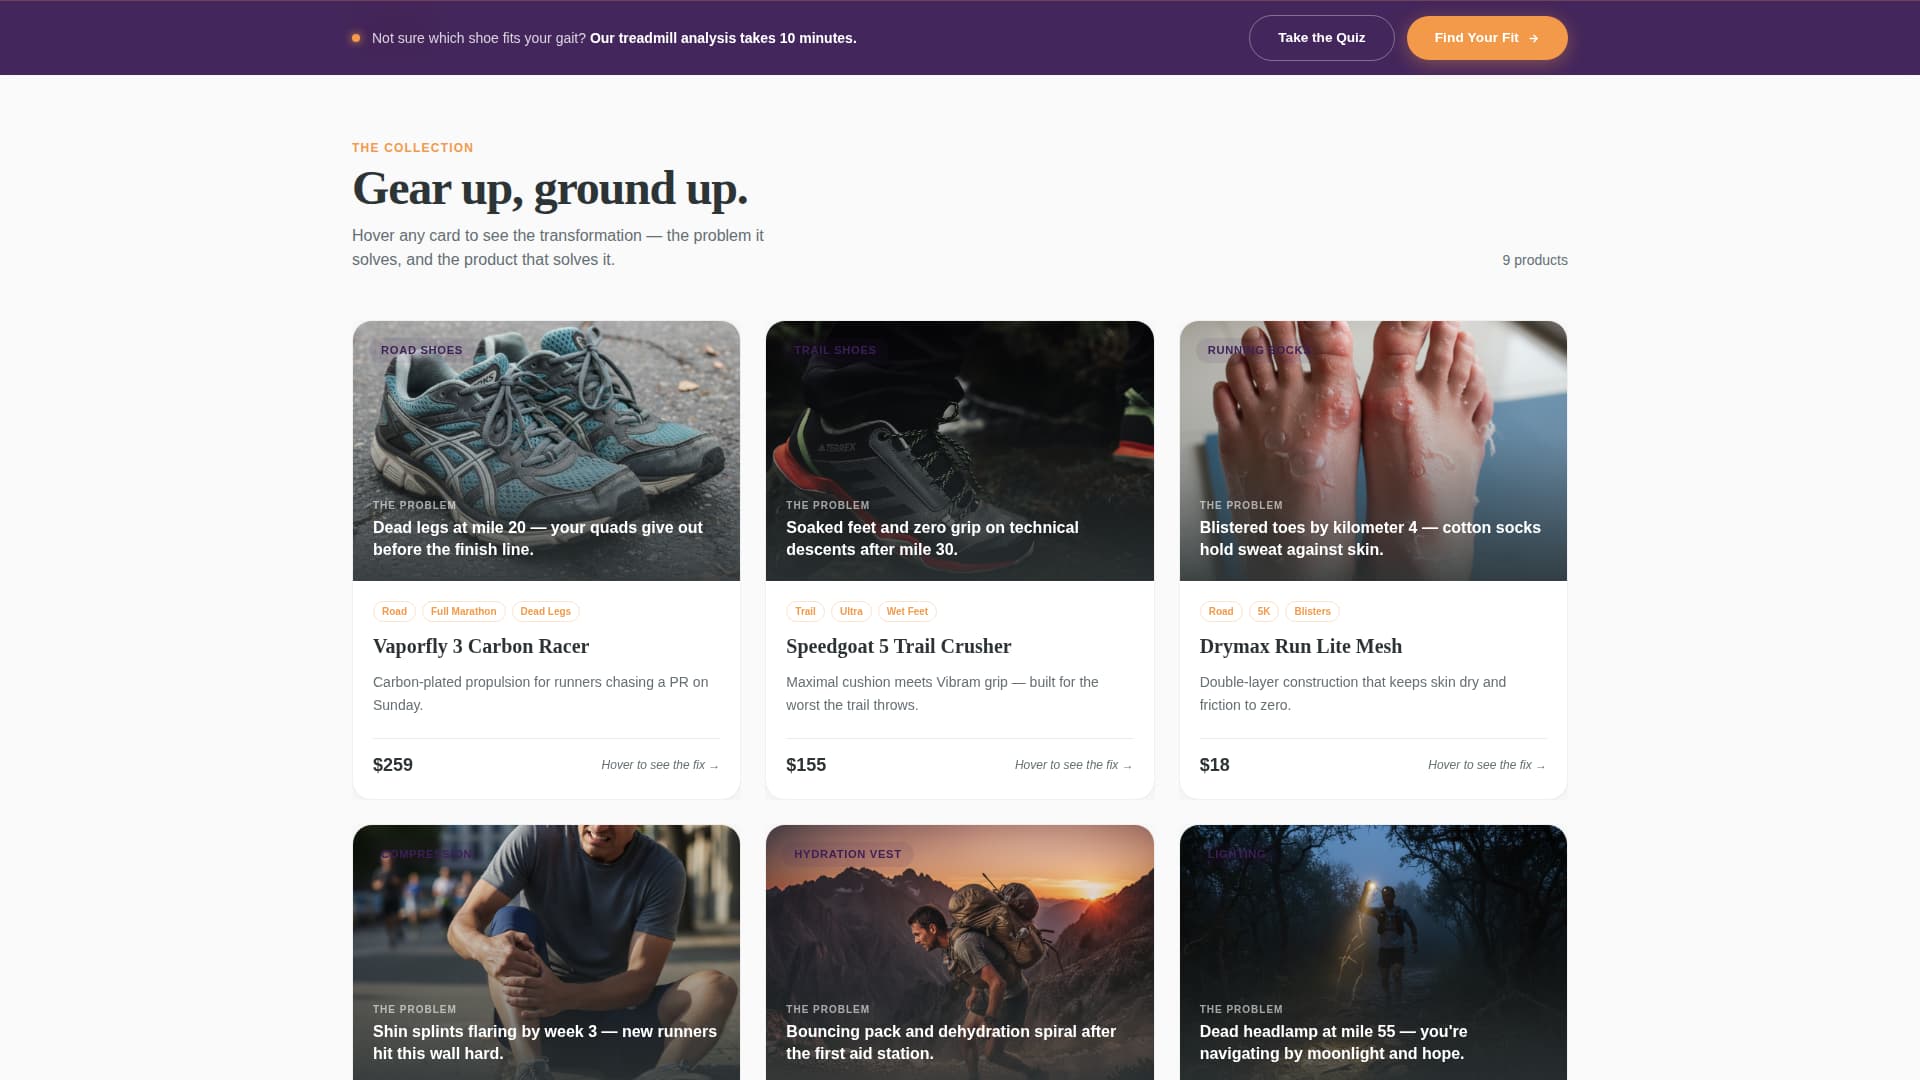Click the worn road shoes image
The width and height of the screenshot is (1920, 1080).
pos(546,450)
